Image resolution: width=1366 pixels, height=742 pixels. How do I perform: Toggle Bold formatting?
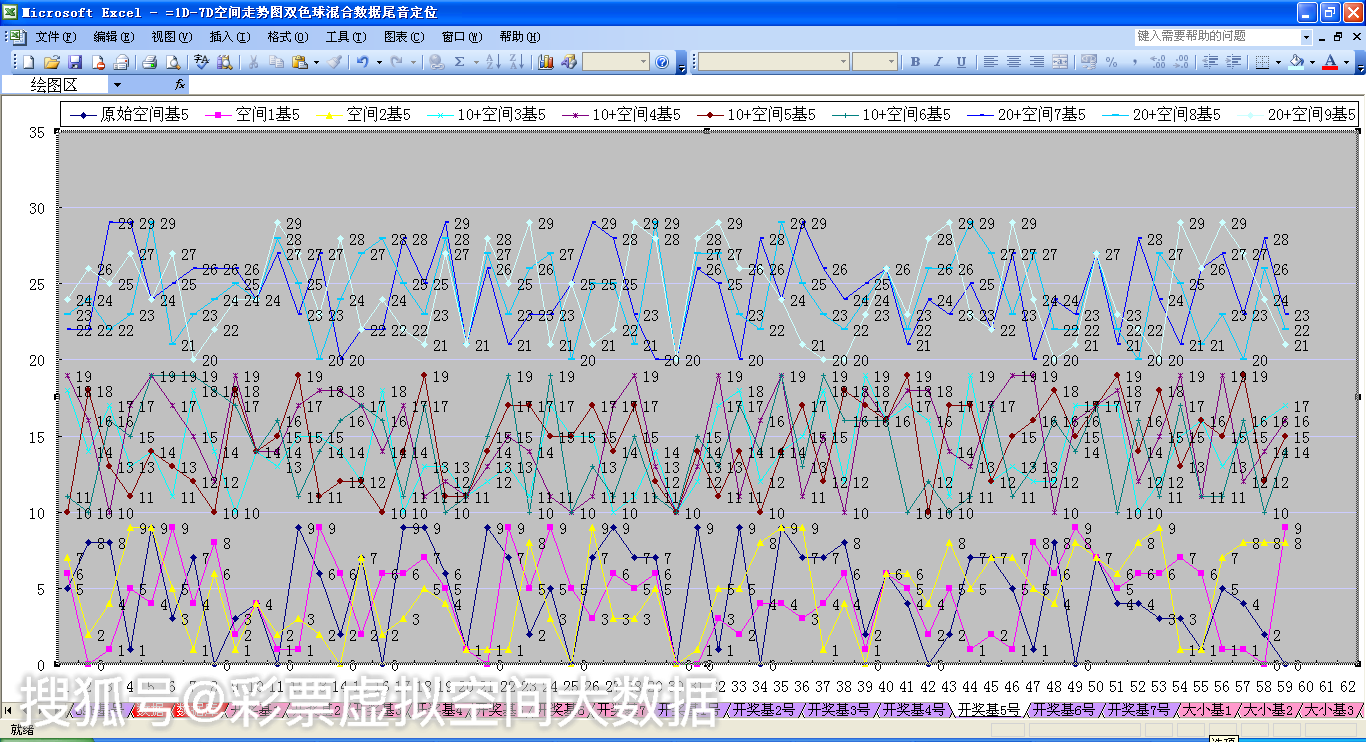[915, 62]
